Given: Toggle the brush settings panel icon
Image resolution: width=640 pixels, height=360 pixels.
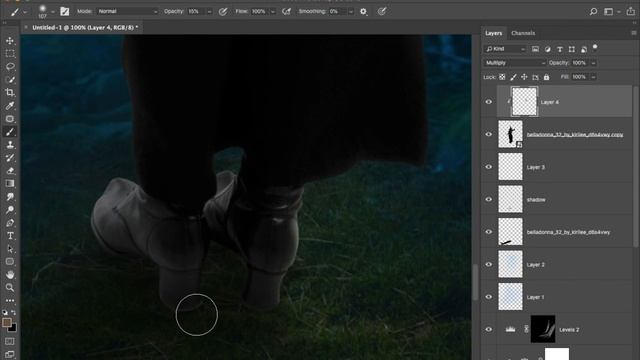Looking at the screenshot, I should (64, 11).
